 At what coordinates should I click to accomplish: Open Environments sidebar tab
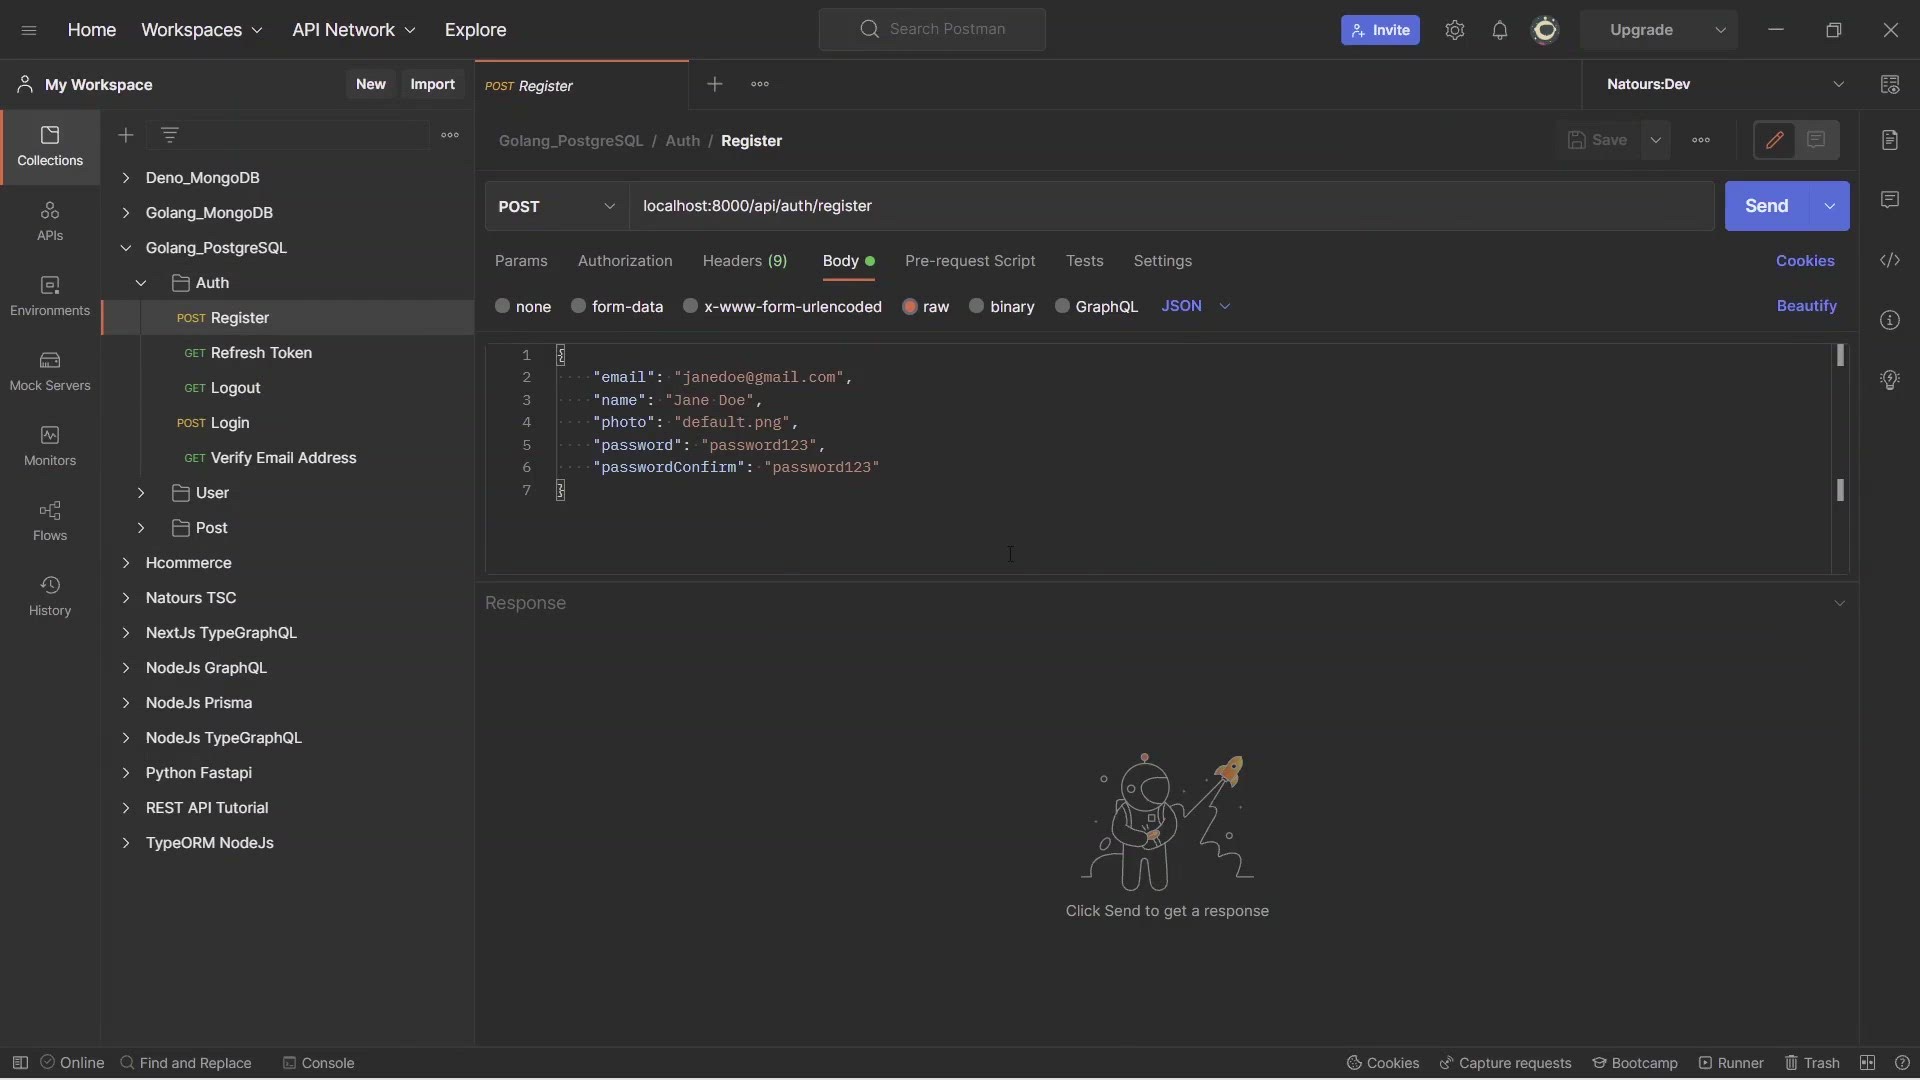[50, 297]
